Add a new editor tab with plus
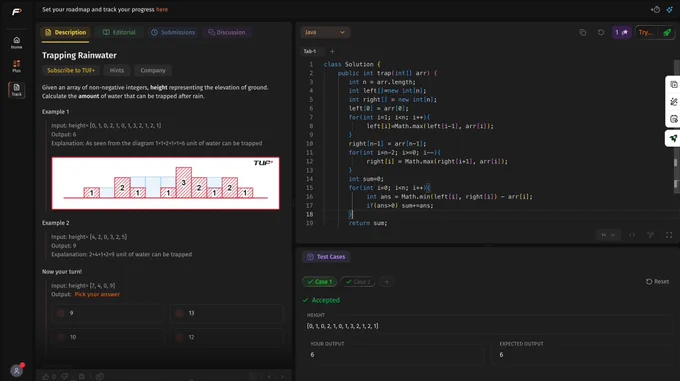 332,51
